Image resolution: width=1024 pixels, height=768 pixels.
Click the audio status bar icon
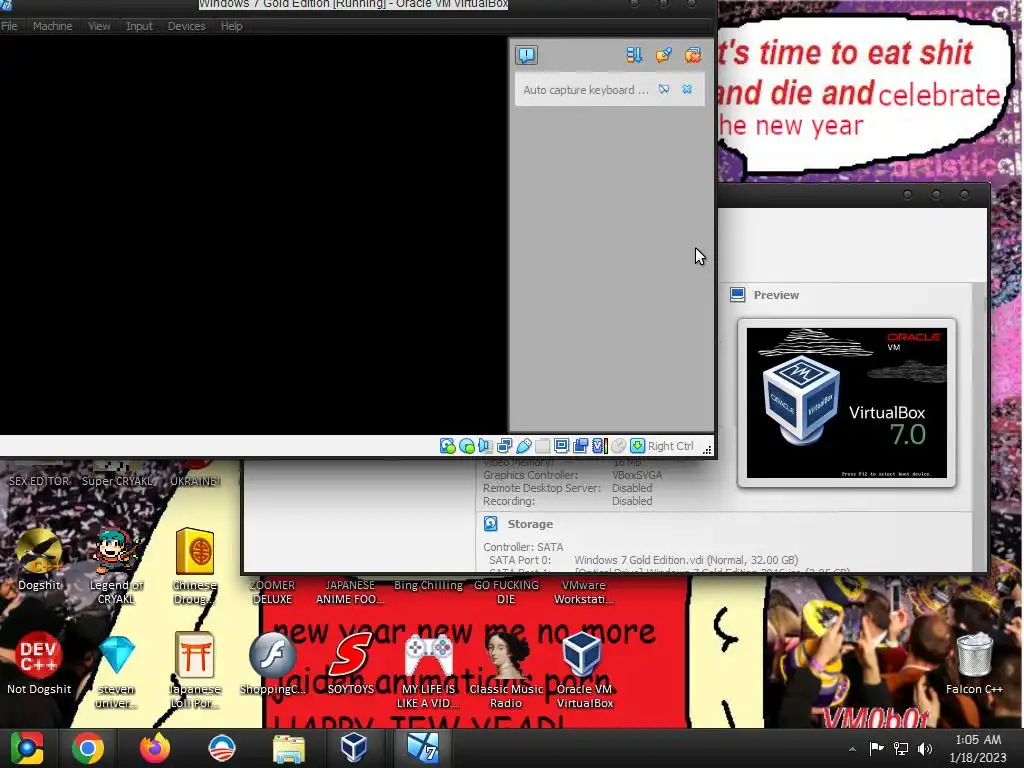tap(485, 446)
